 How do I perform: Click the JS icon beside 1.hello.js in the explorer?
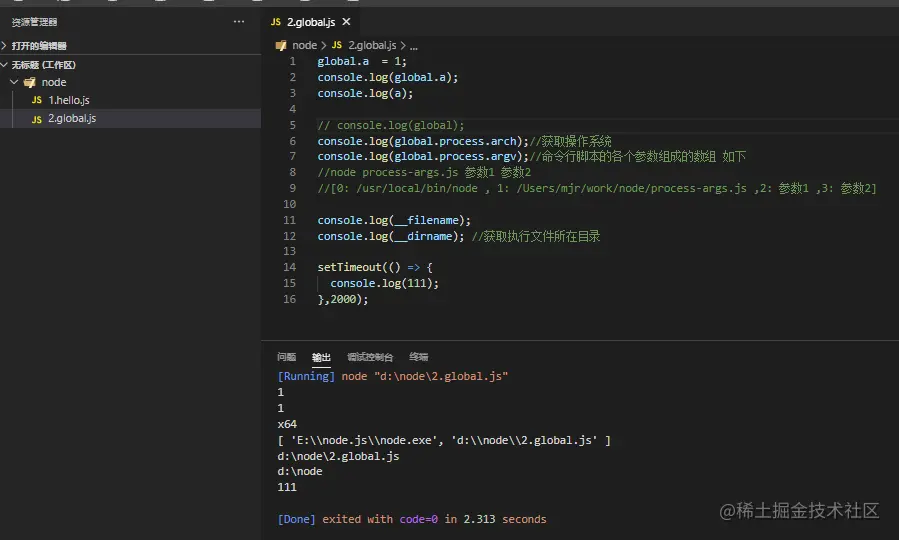[x=37, y=100]
